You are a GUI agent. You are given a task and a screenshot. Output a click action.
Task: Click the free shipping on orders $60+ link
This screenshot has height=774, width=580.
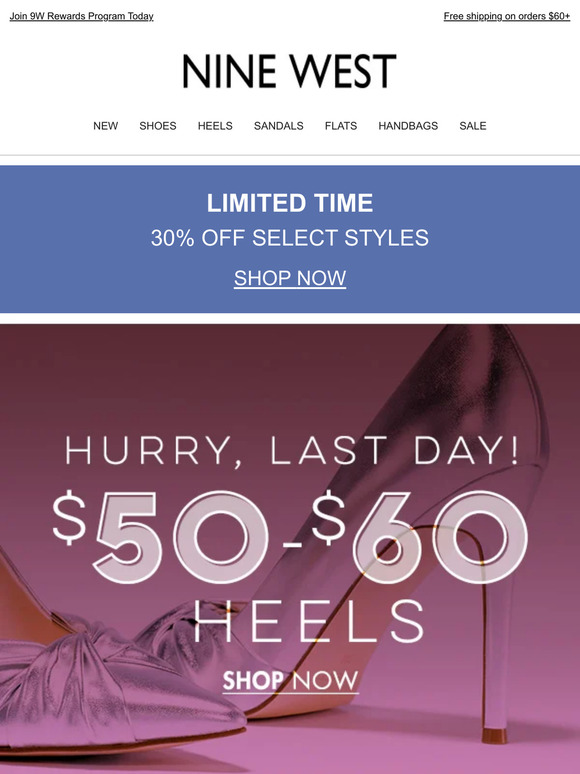pyautogui.click(x=506, y=16)
